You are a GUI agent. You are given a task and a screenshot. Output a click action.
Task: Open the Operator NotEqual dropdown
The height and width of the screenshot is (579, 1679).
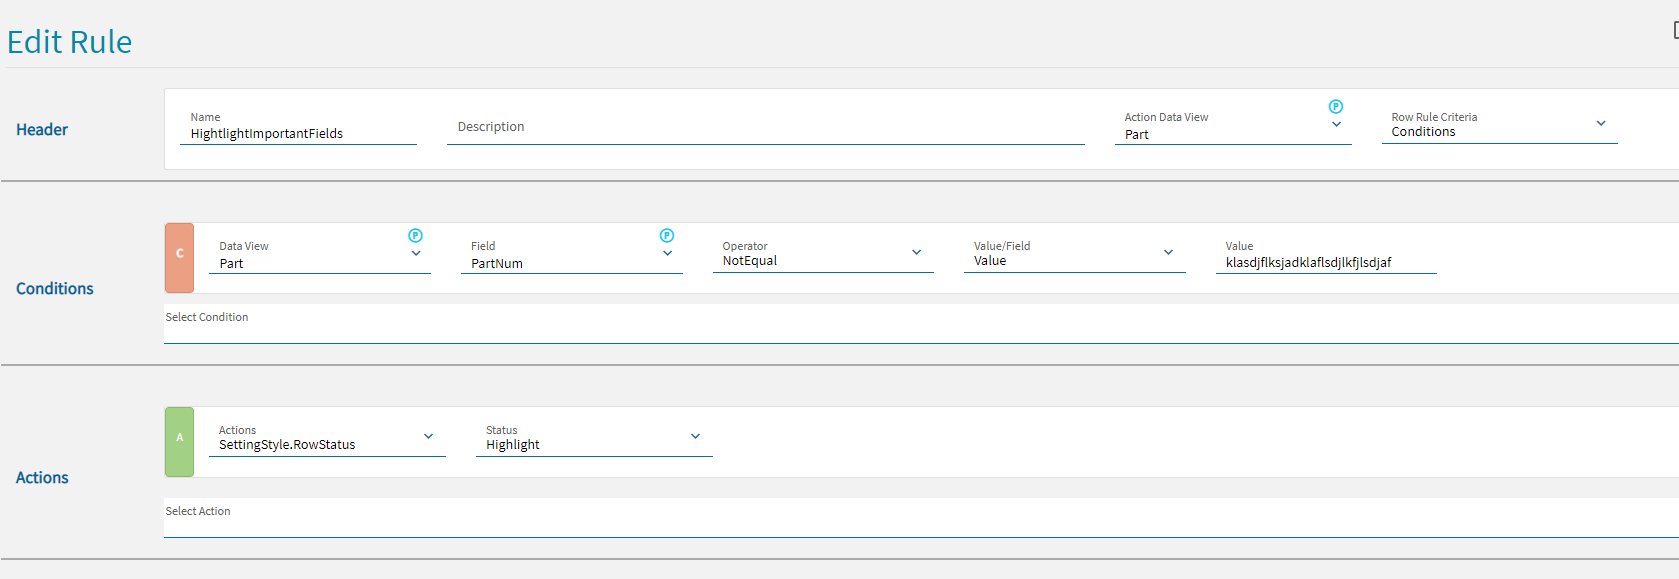[x=916, y=253]
